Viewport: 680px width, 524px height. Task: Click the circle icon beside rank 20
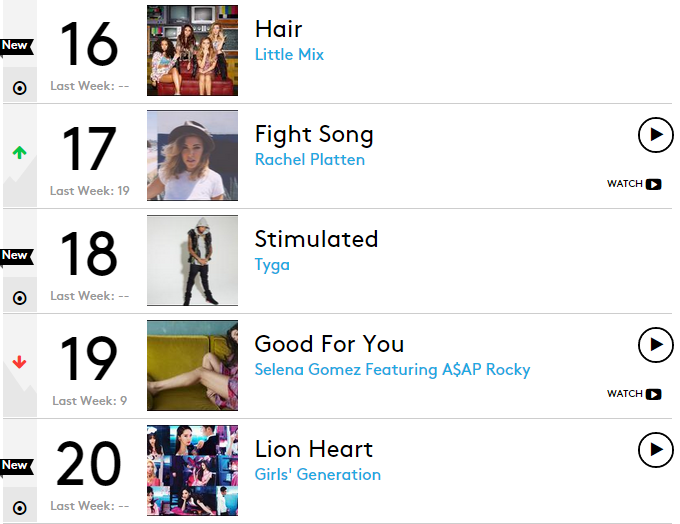pyautogui.click(x=19, y=508)
